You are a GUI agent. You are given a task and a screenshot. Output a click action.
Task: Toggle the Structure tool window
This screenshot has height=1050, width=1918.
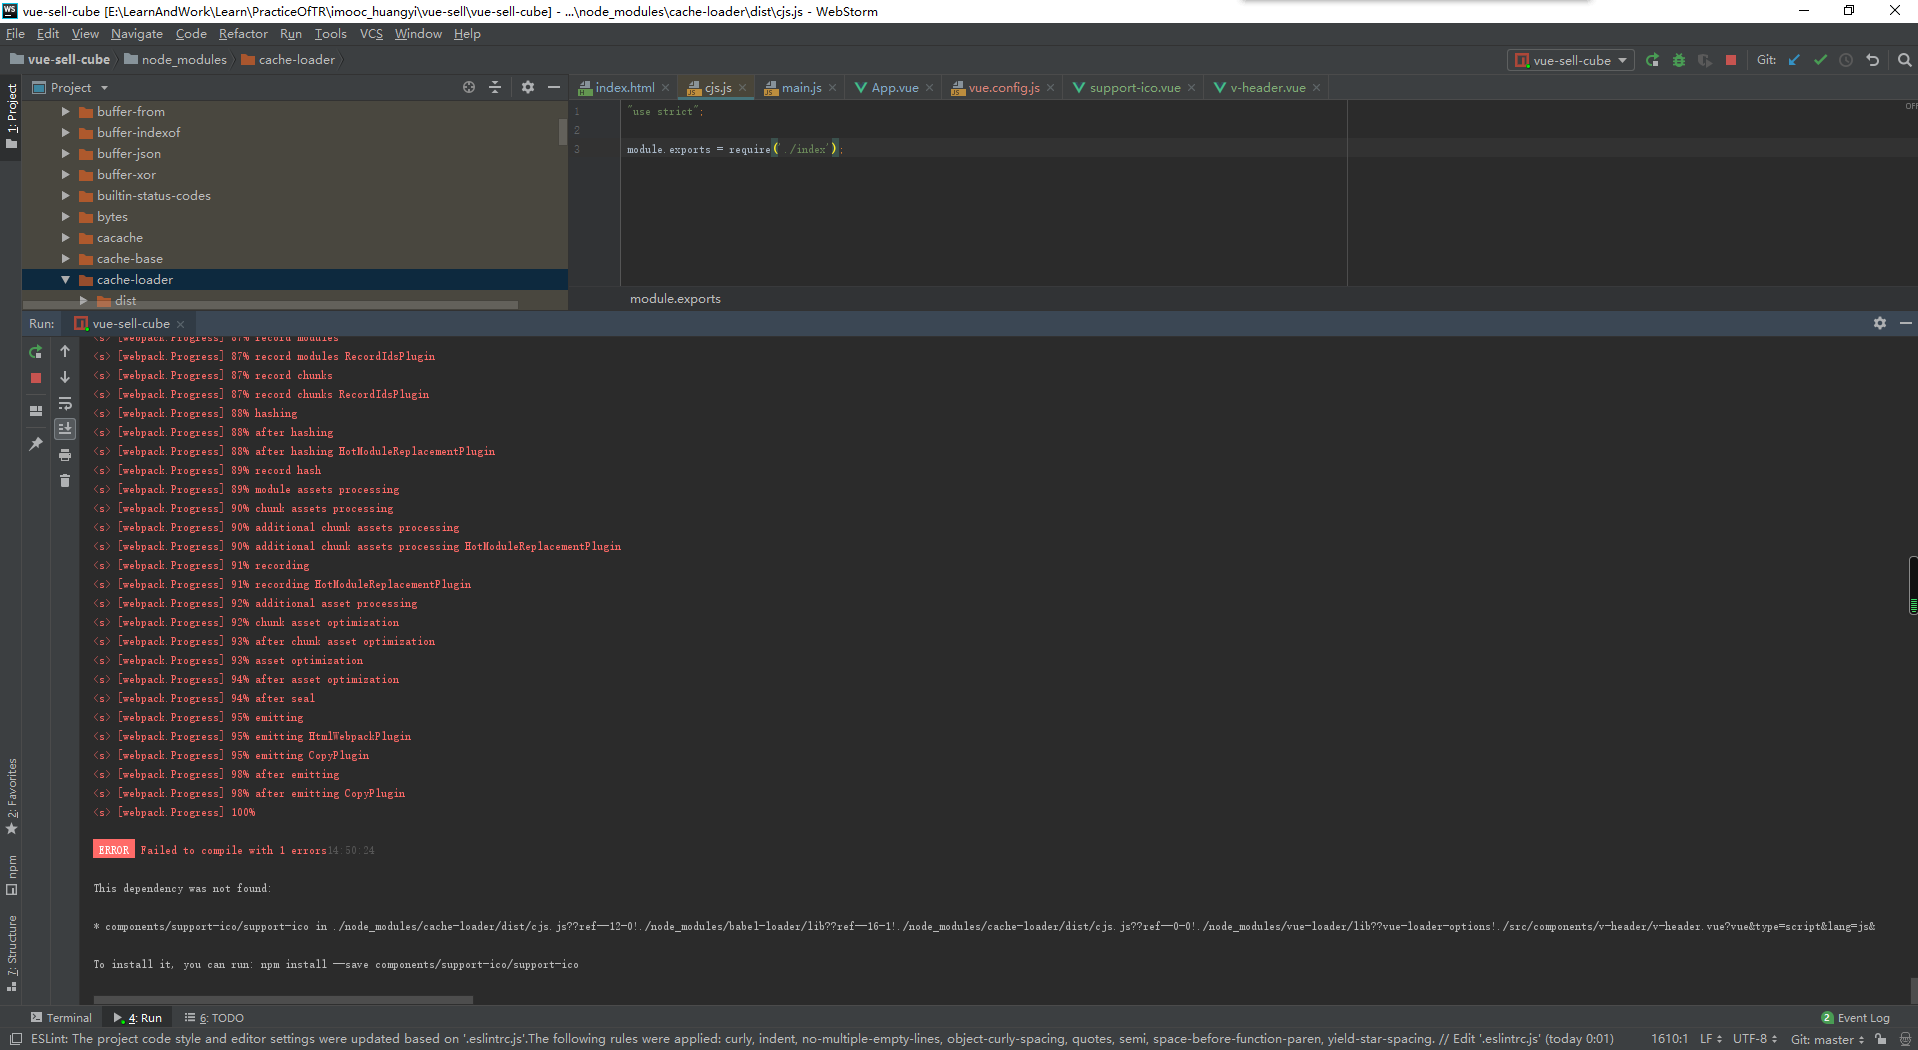(x=11, y=952)
